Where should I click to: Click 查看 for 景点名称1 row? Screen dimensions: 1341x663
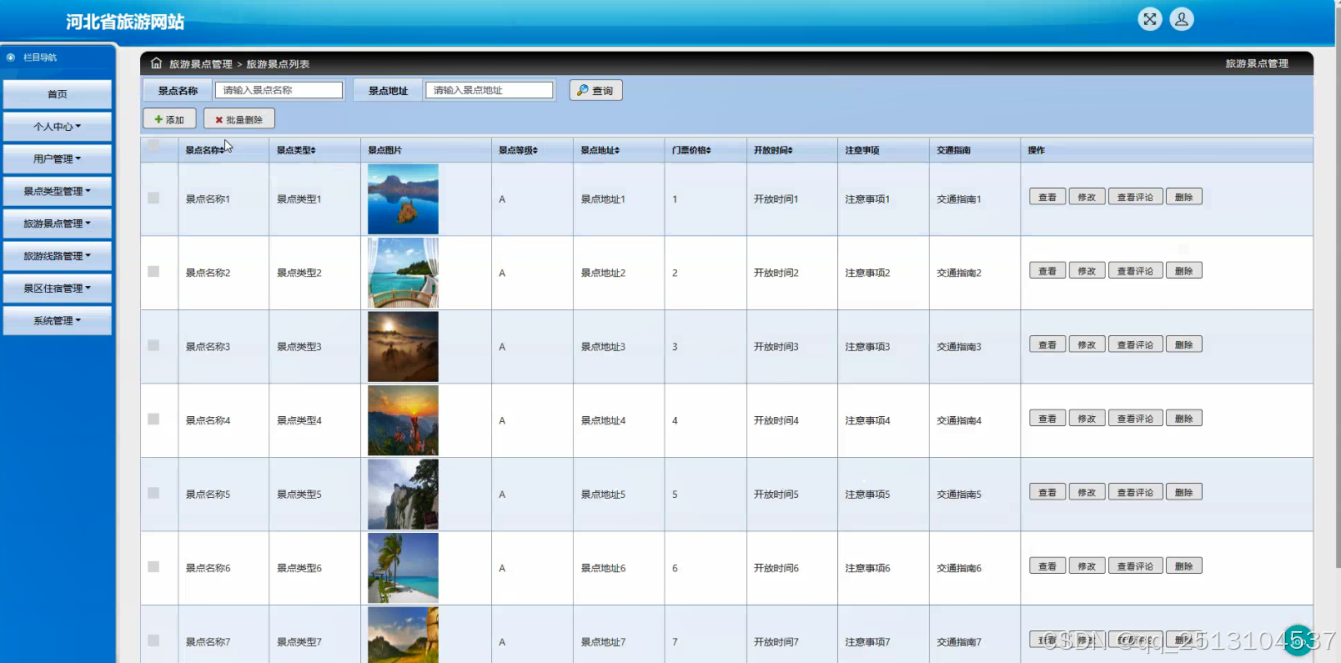coord(1047,197)
